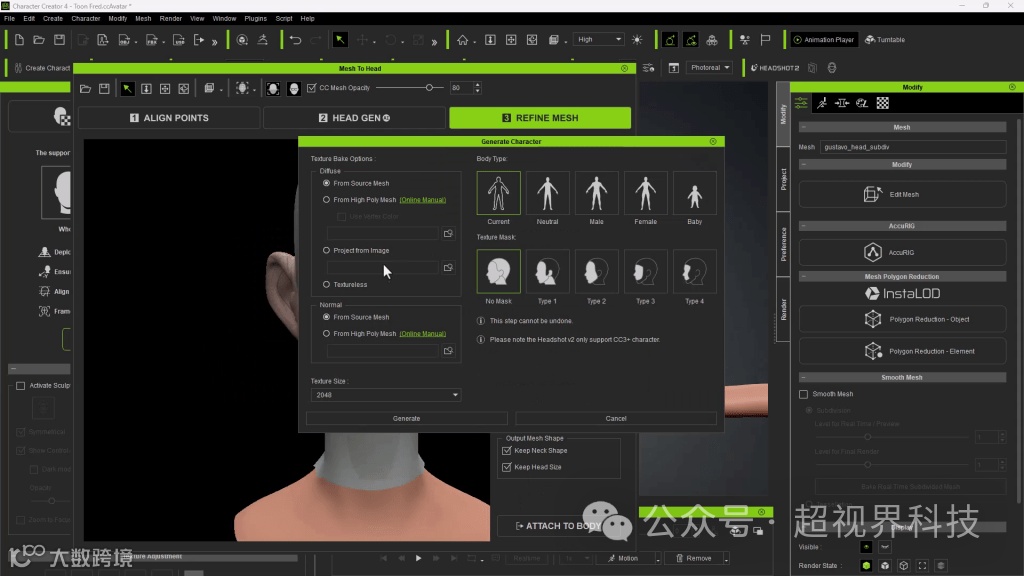Click the open folder icon in Mesh To Head toolbar
Viewport: 1024px width, 576px height.
pos(86,88)
